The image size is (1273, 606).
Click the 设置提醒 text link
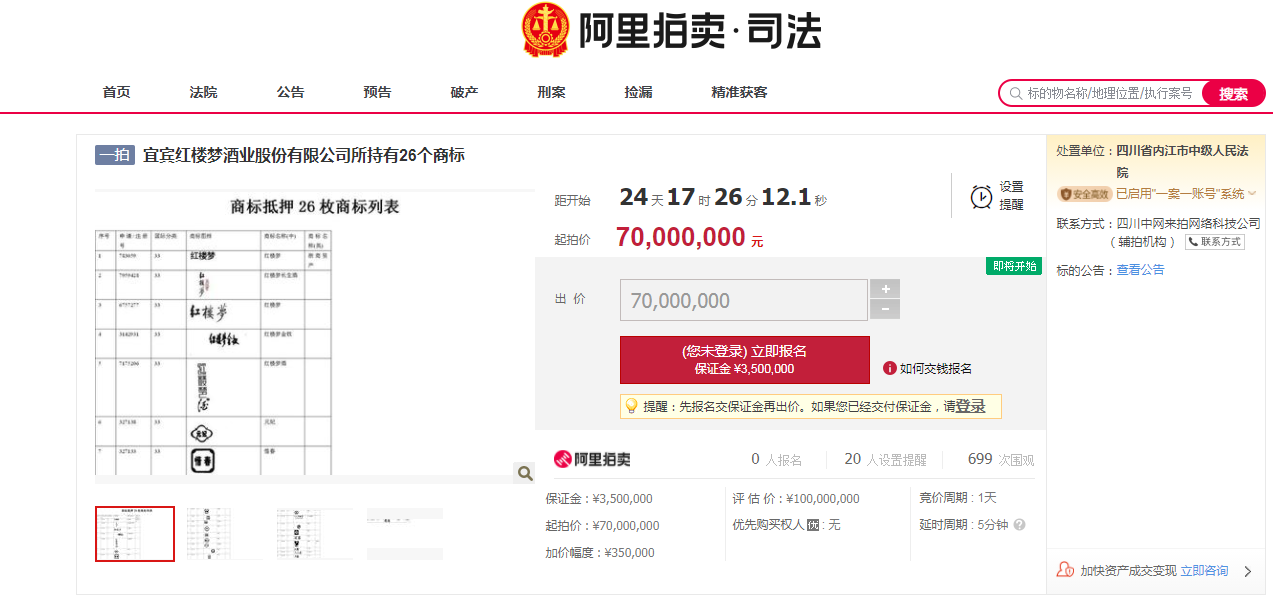tap(1011, 195)
